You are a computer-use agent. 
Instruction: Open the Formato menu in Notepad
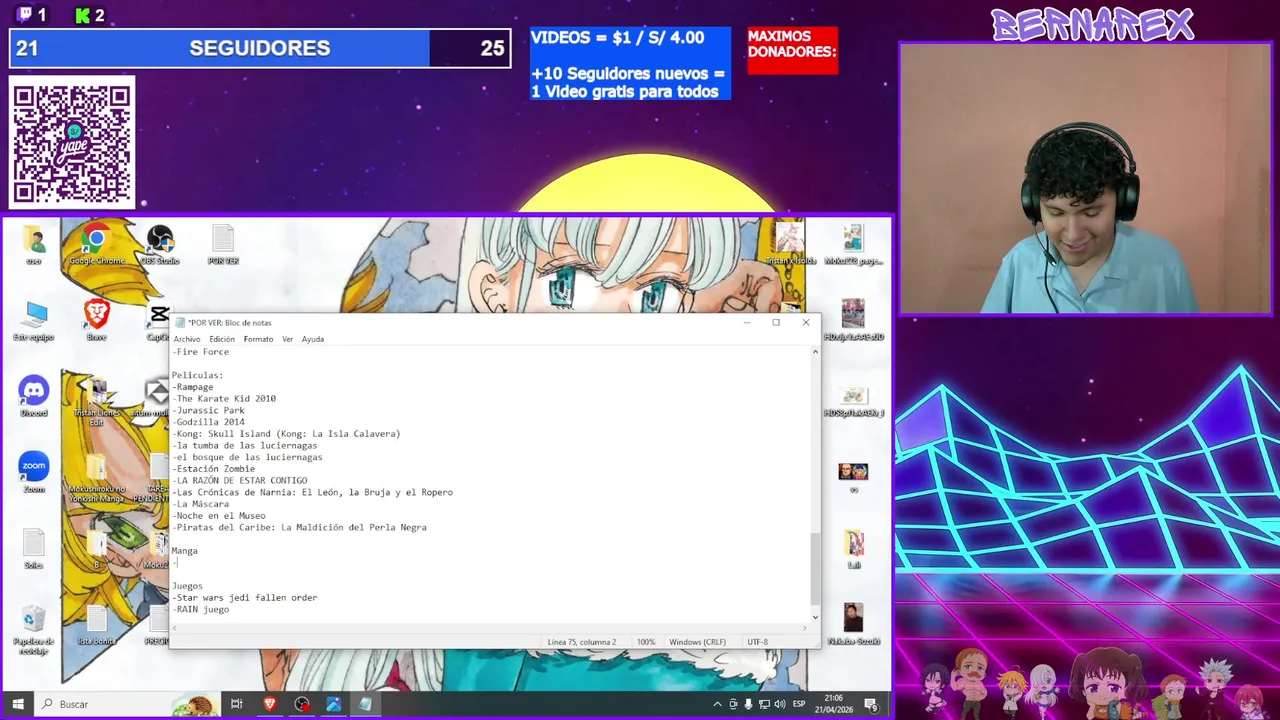258,339
